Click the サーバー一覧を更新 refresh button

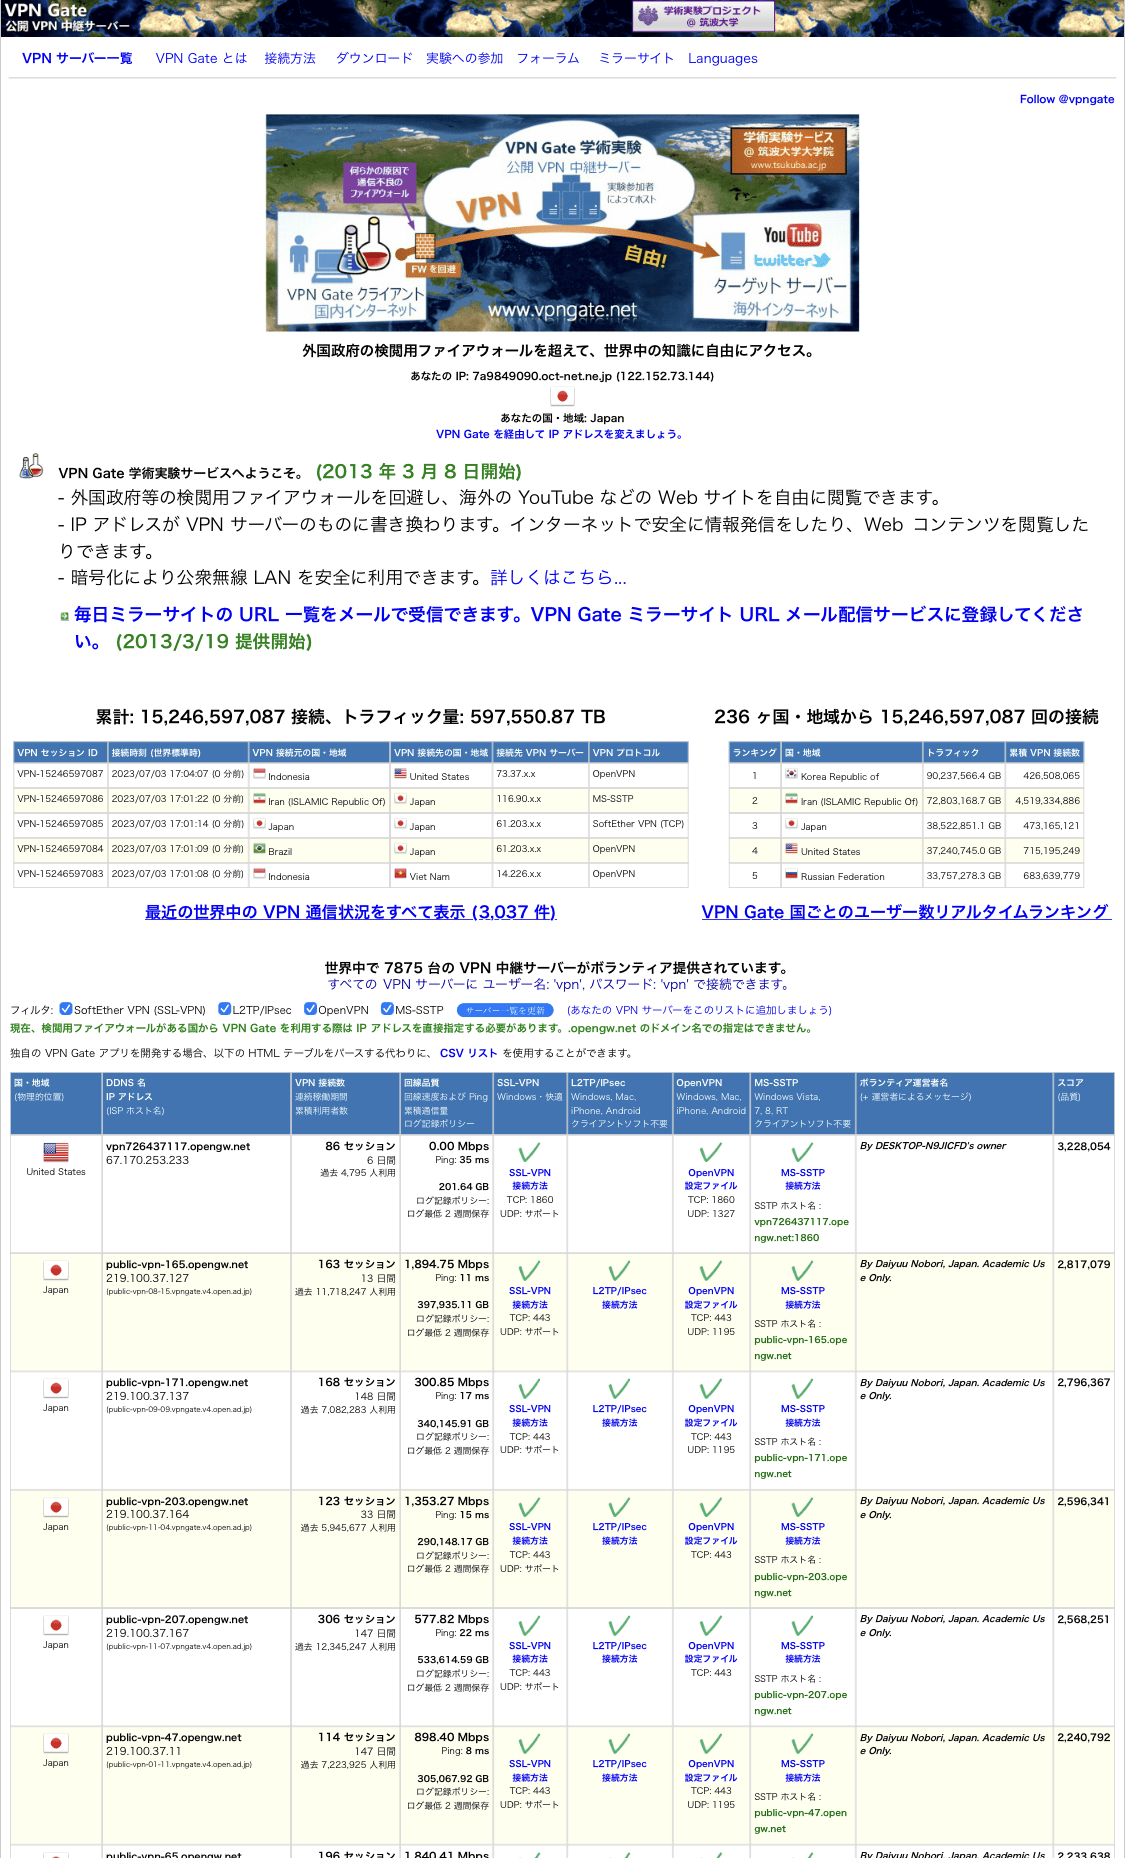point(505,1010)
